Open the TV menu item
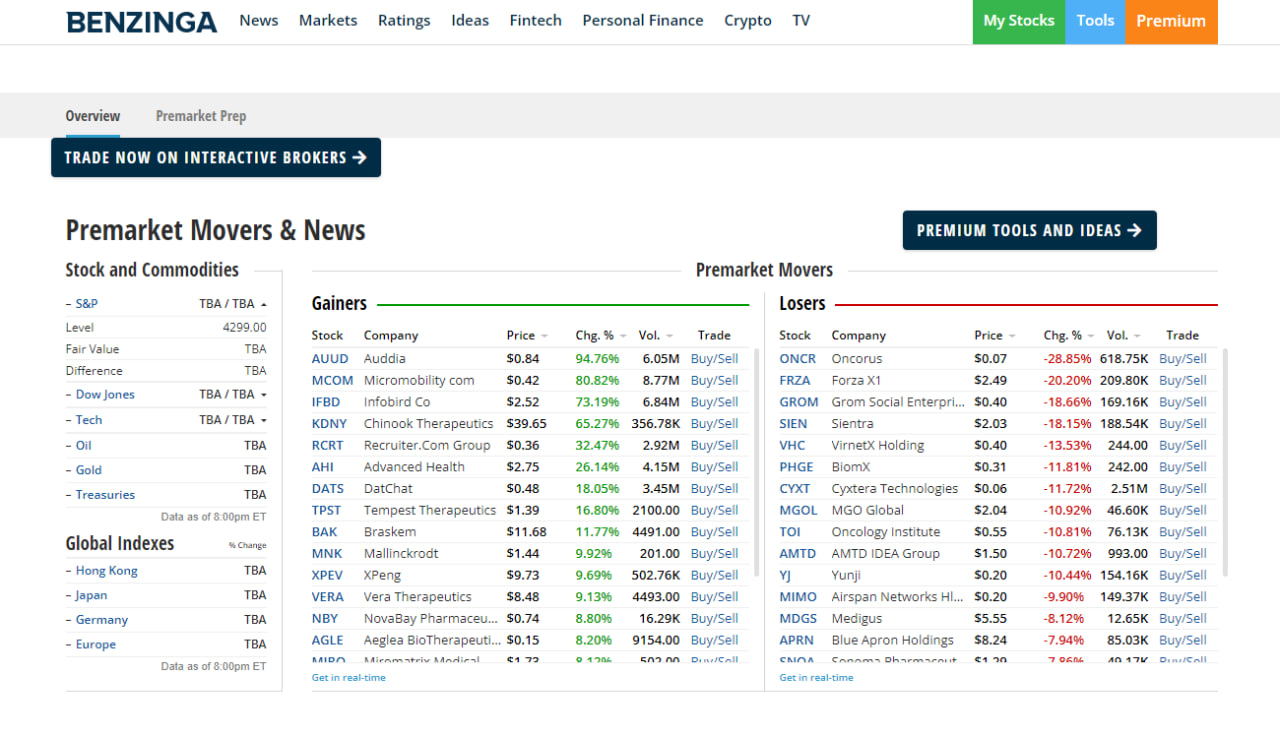Viewport: 1280px width, 735px height. 801,20
